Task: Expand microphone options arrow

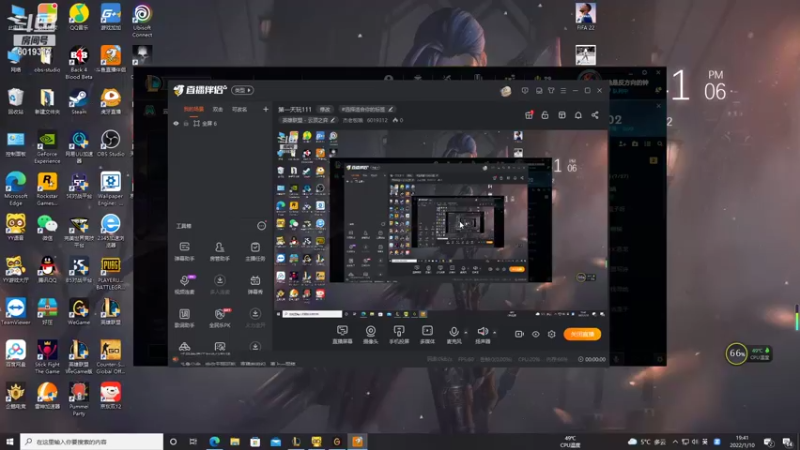Action: tap(465, 333)
